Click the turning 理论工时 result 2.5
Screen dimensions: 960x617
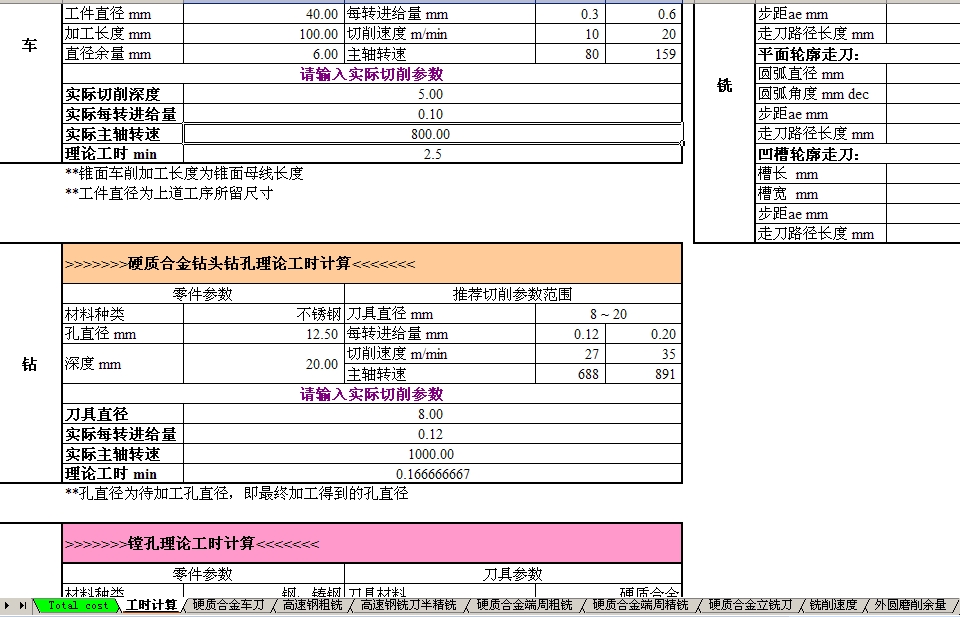pyautogui.click(x=432, y=154)
